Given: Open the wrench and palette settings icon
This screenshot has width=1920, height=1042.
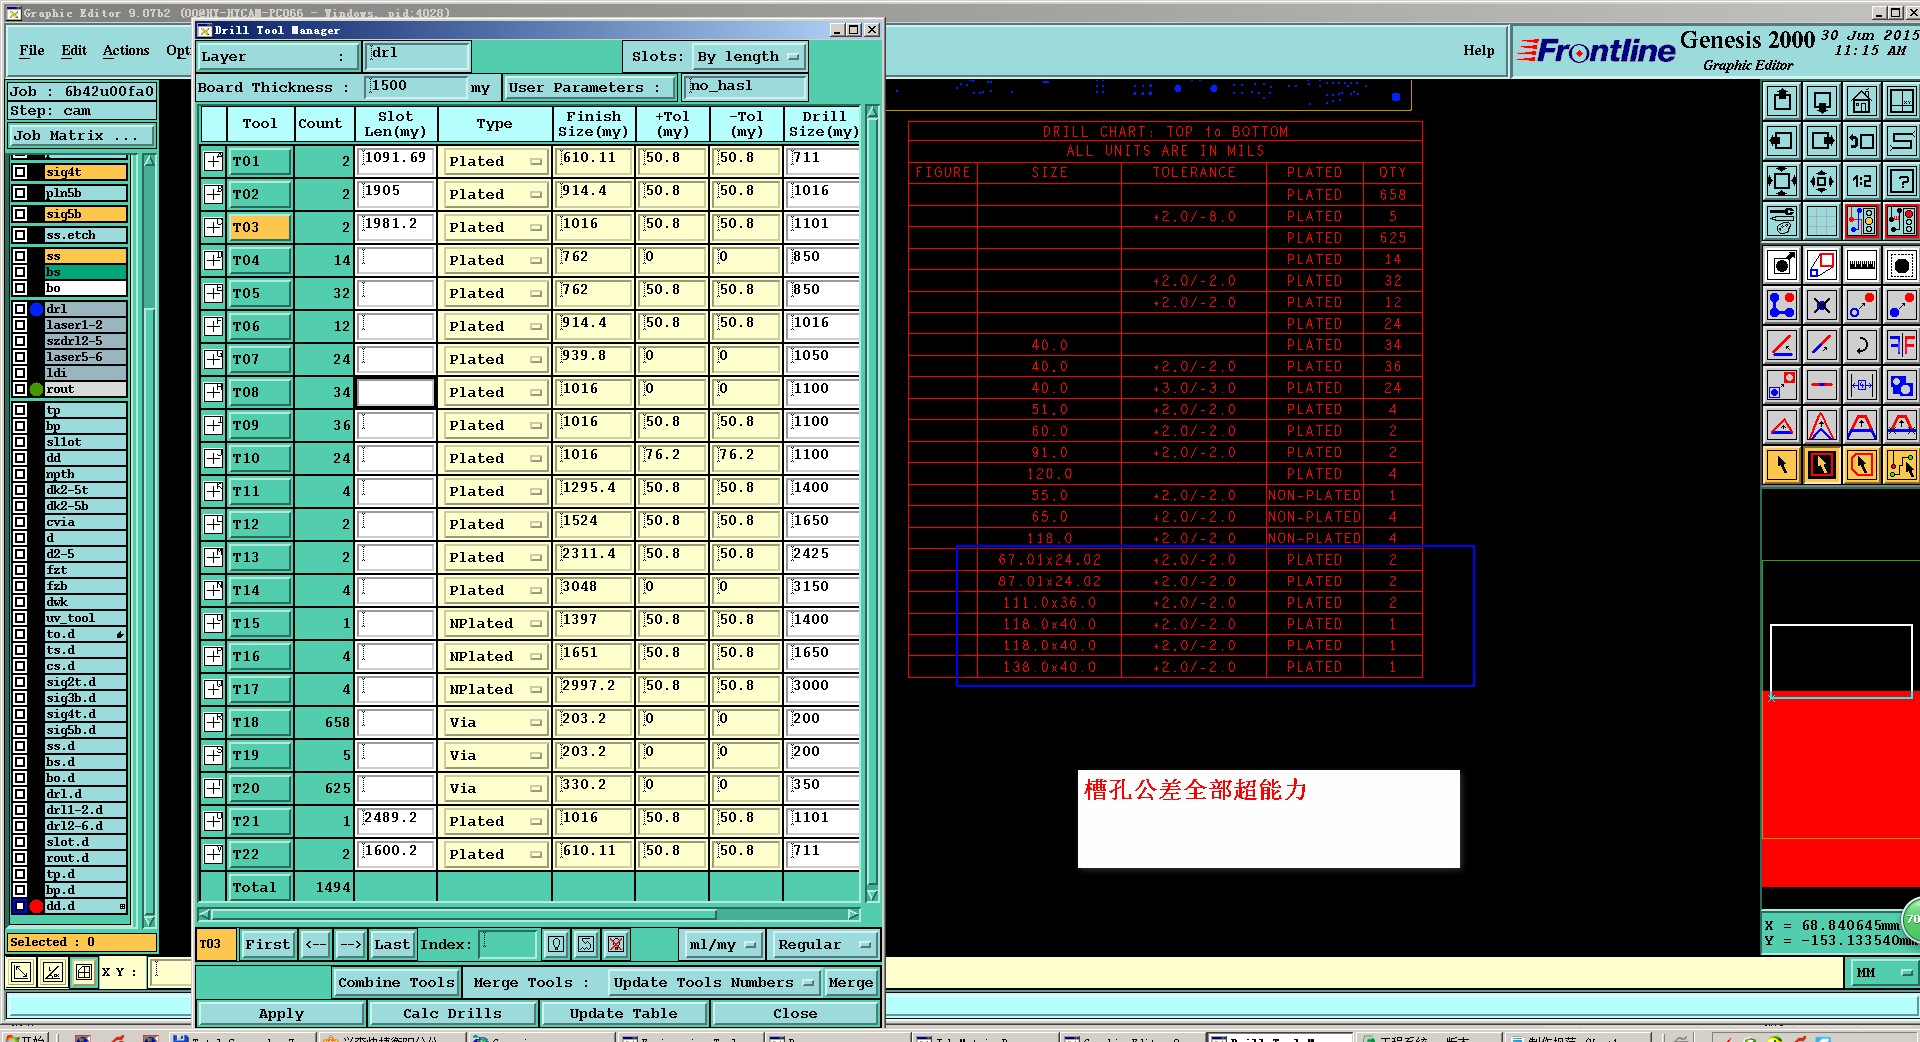Looking at the screenshot, I should [1782, 221].
